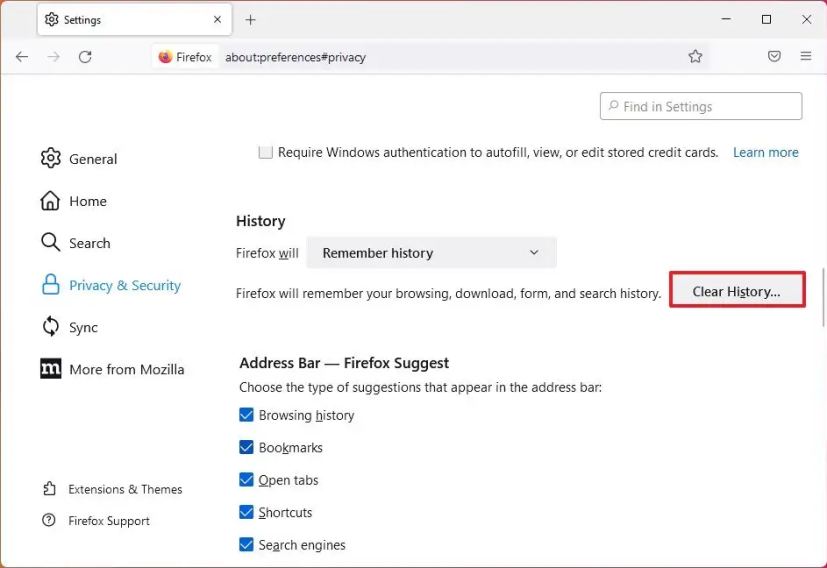
Task: Open the Learn more link
Action: (x=765, y=152)
